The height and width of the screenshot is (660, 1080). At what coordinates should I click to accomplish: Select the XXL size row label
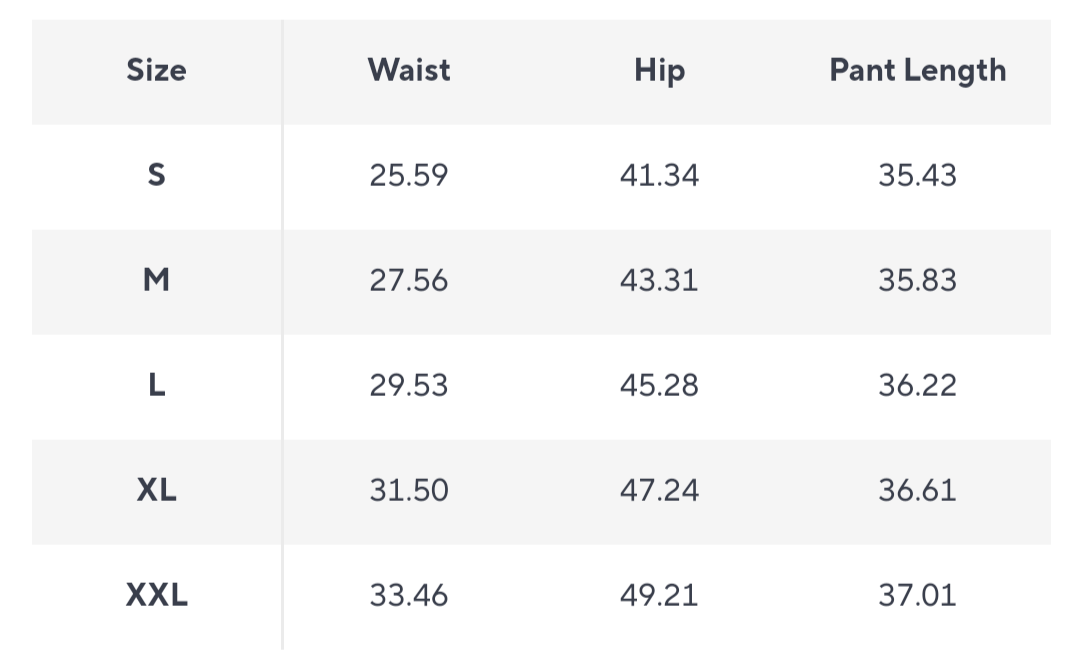pos(156,595)
